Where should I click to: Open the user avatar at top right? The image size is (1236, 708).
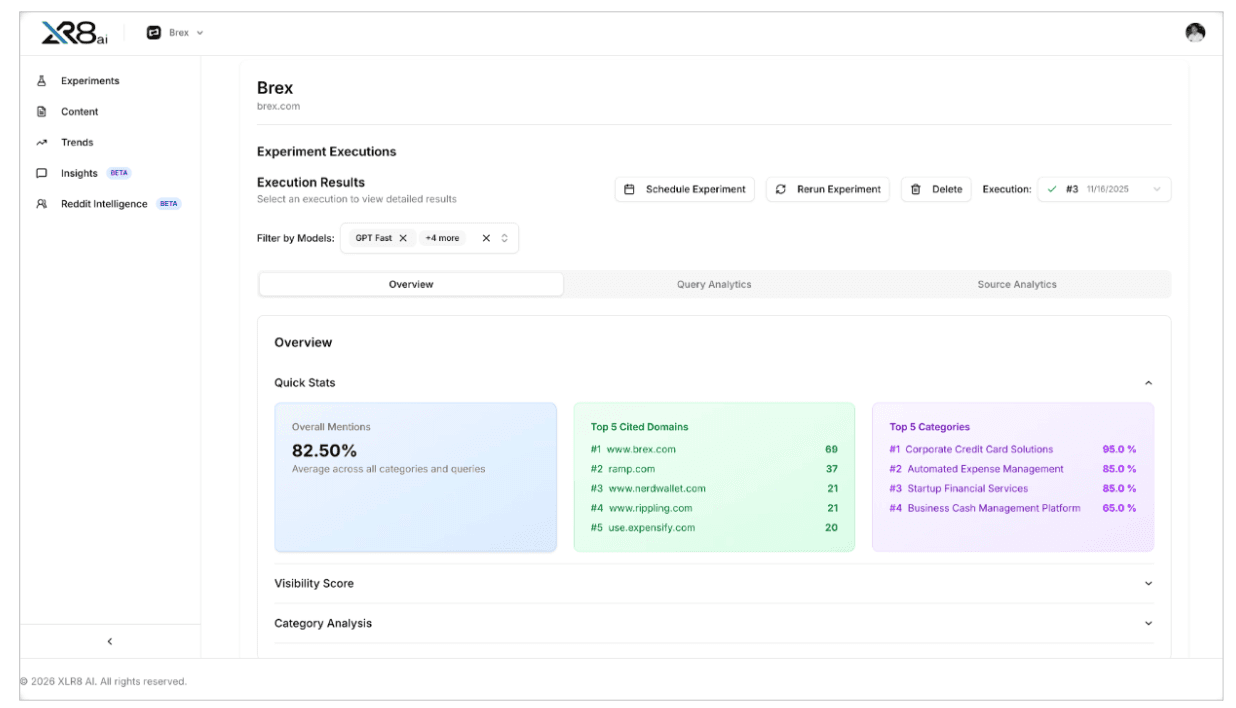pos(1194,30)
